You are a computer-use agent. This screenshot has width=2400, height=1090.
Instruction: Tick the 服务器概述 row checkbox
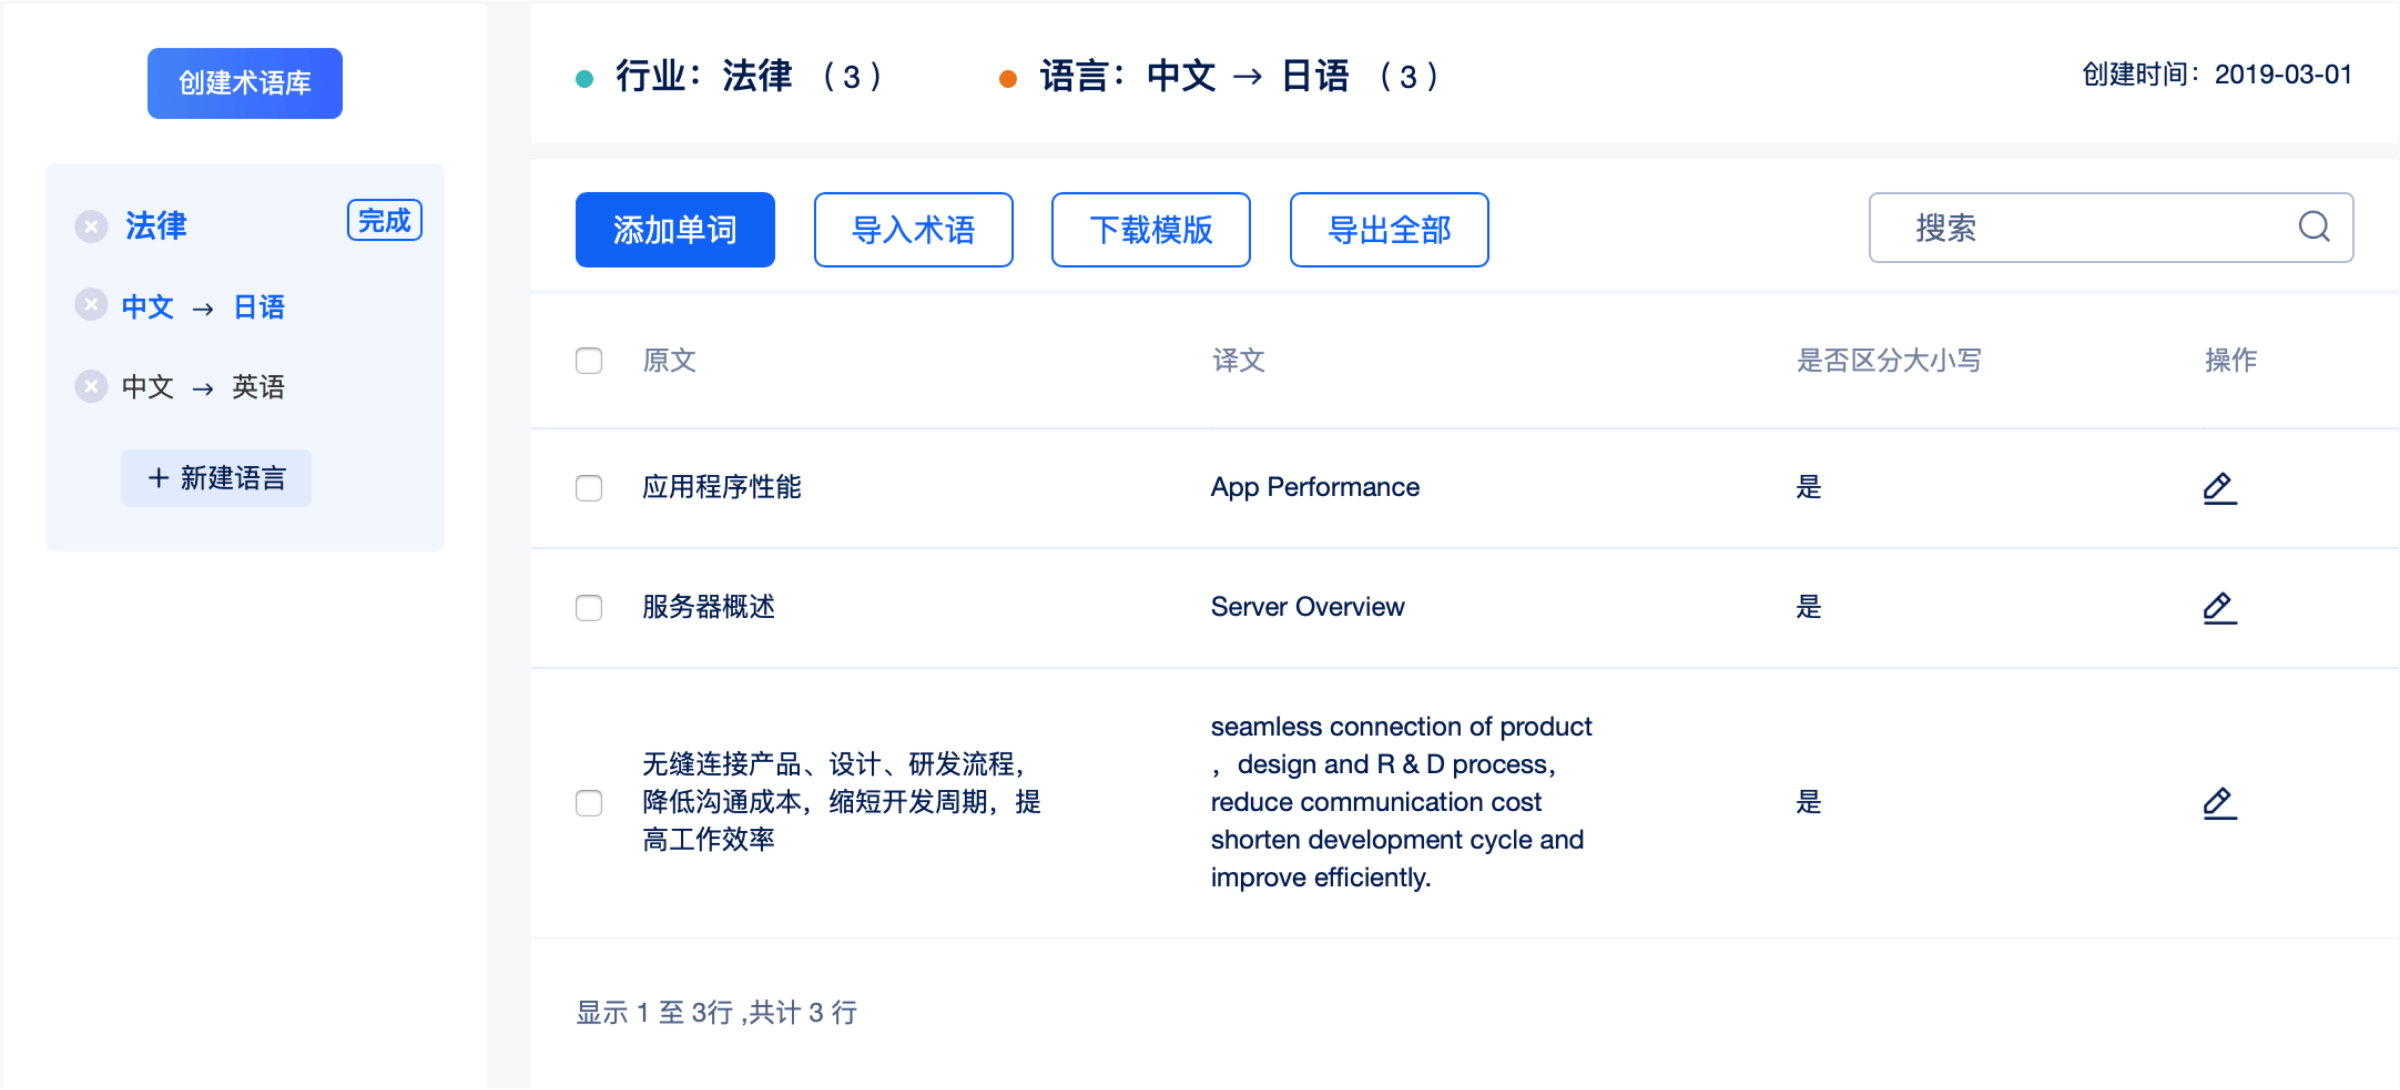tap(589, 607)
